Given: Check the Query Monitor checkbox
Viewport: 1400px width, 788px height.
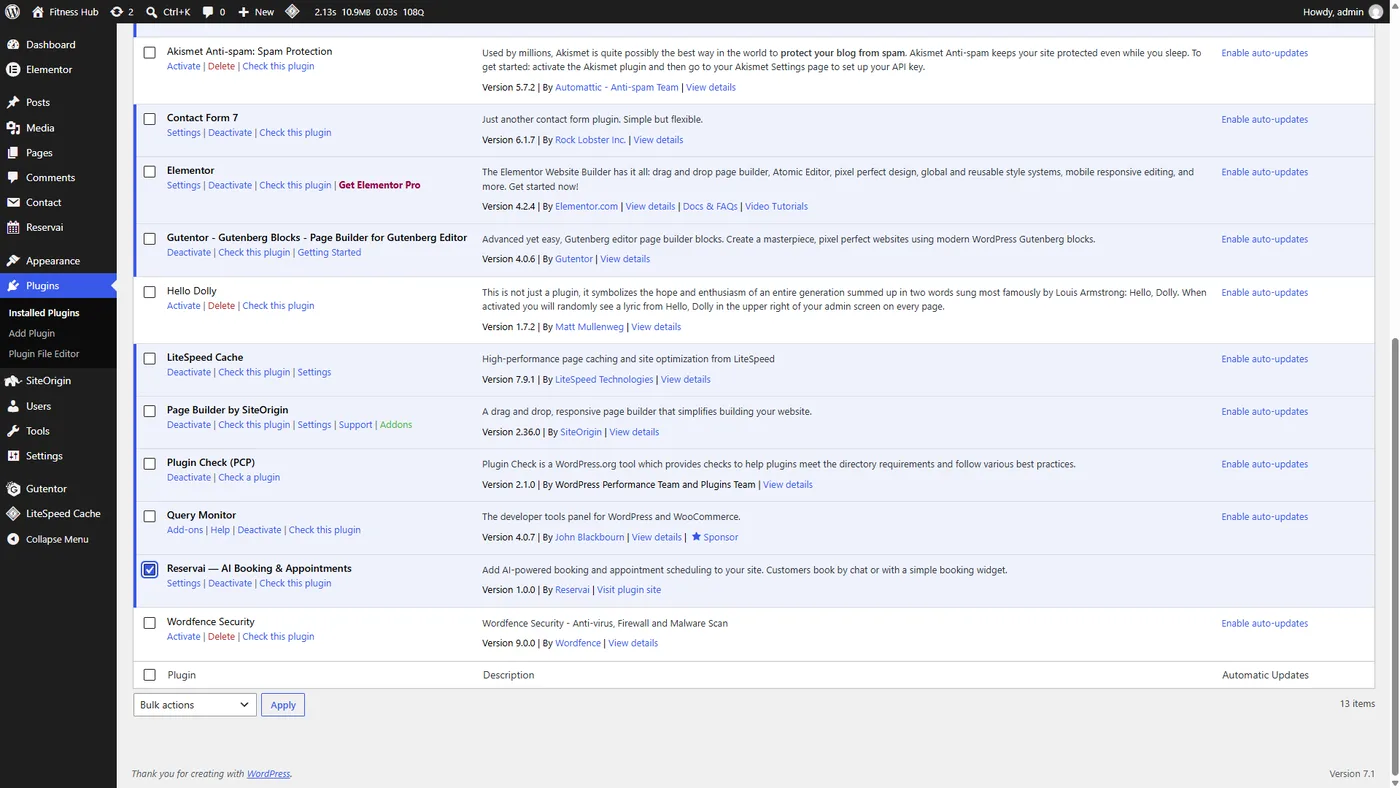Looking at the screenshot, I should click(150, 516).
